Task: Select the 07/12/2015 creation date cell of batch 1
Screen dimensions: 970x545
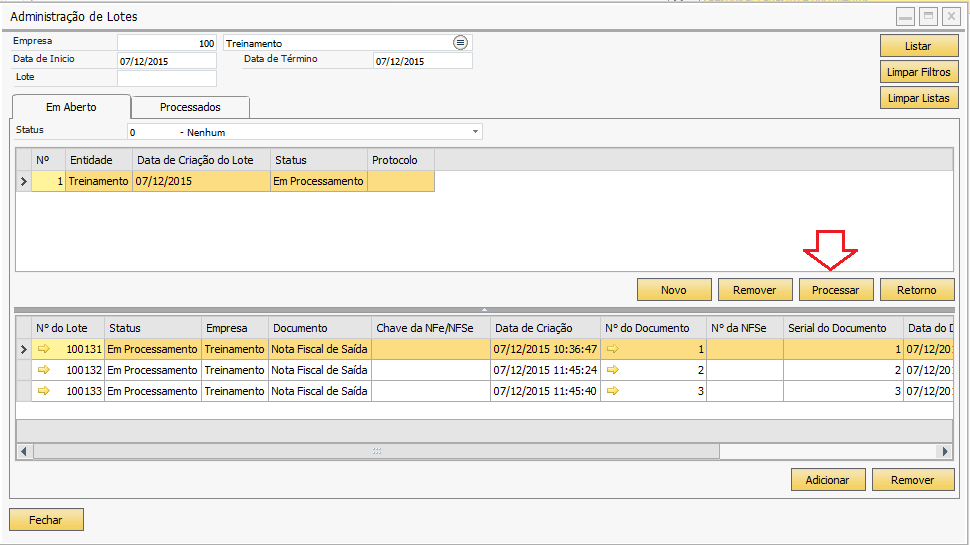Action: (x=201, y=181)
